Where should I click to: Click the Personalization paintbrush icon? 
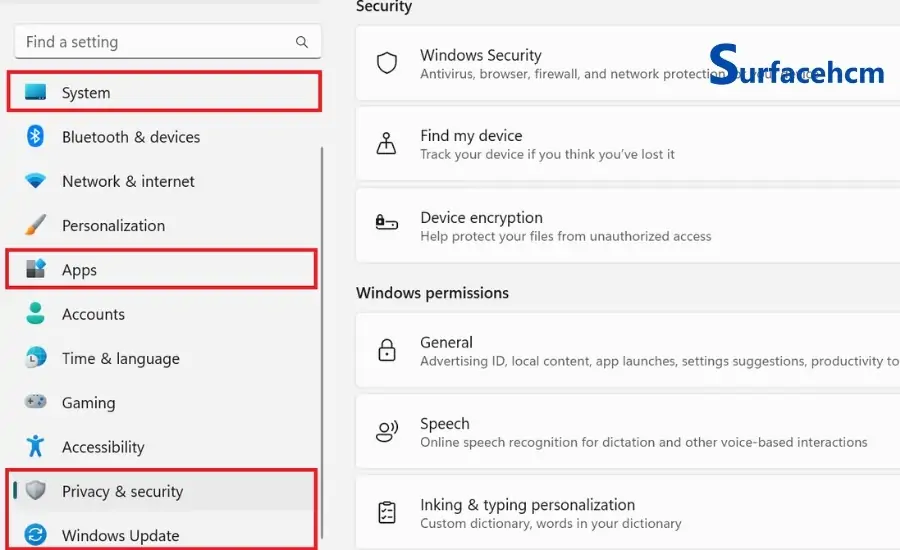pyautogui.click(x=36, y=225)
